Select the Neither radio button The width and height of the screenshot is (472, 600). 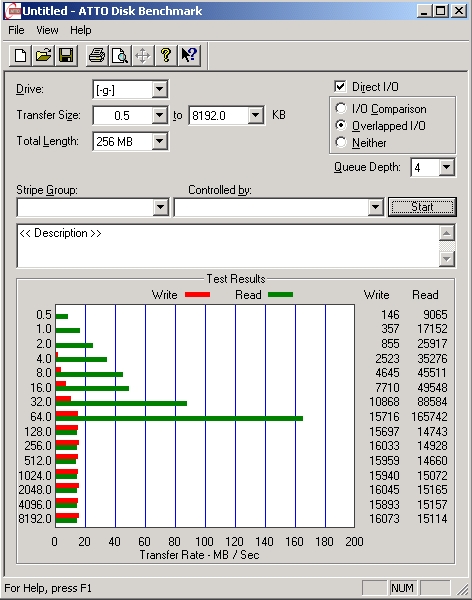(x=341, y=142)
